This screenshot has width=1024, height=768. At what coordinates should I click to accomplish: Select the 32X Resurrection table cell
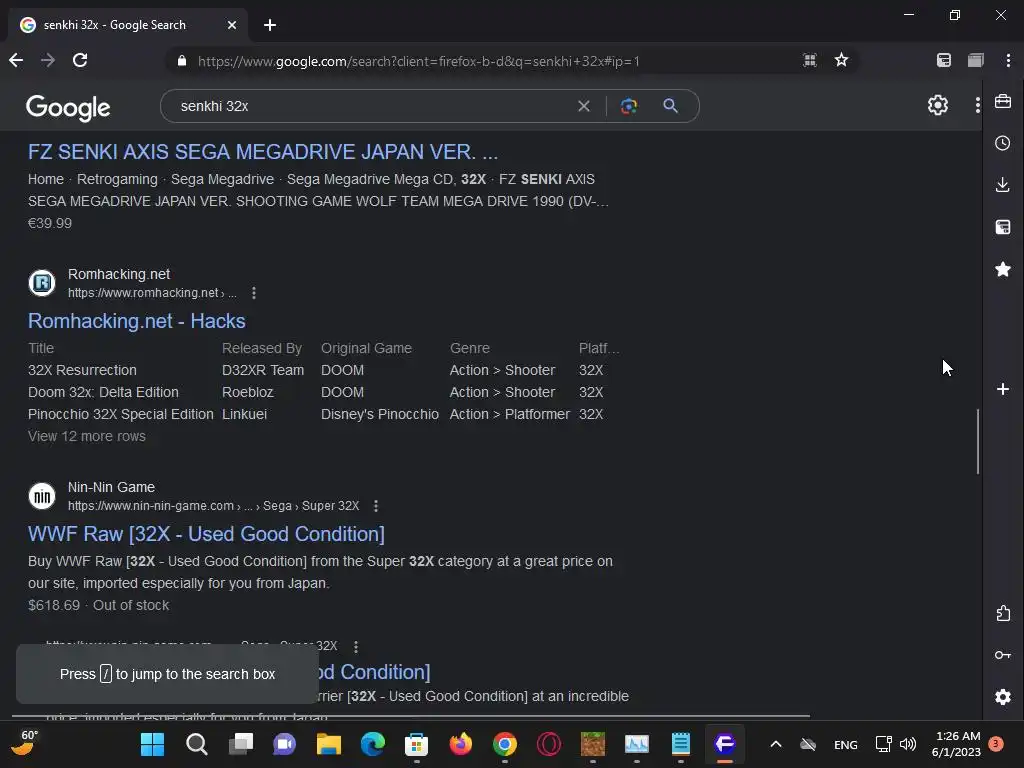point(82,370)
